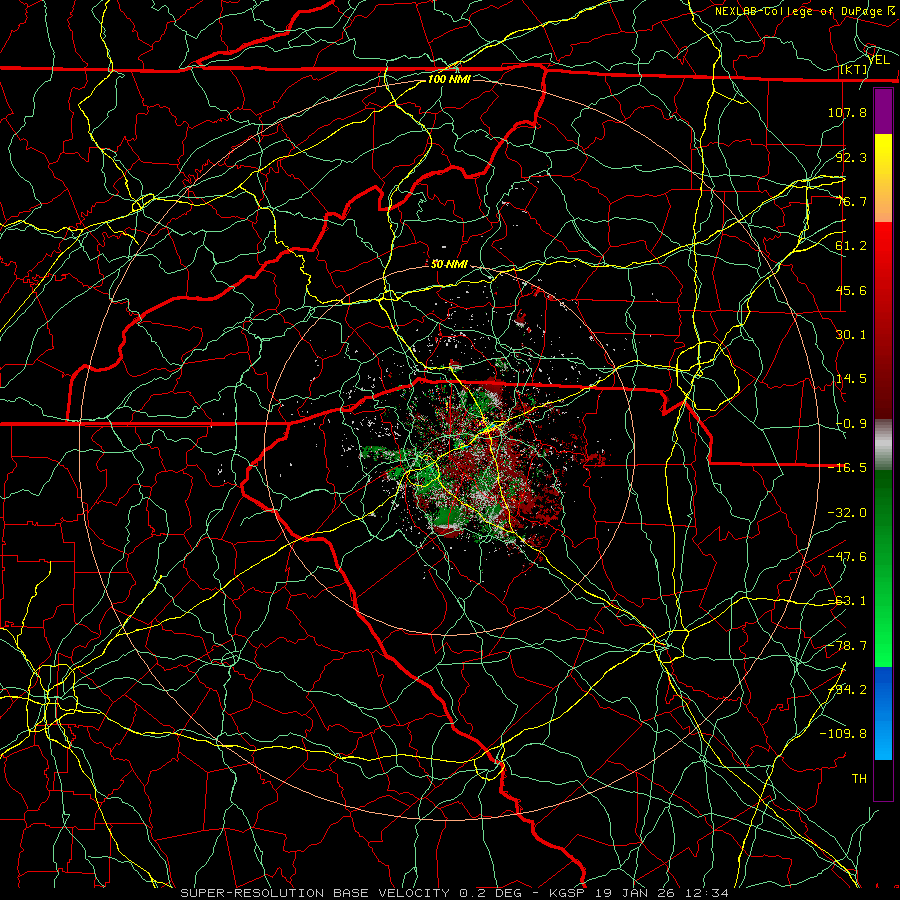Click the -47.6 value on velocity scale
Image resolution: width=900 pixels, height=900 pixels.
coord(847,557)
